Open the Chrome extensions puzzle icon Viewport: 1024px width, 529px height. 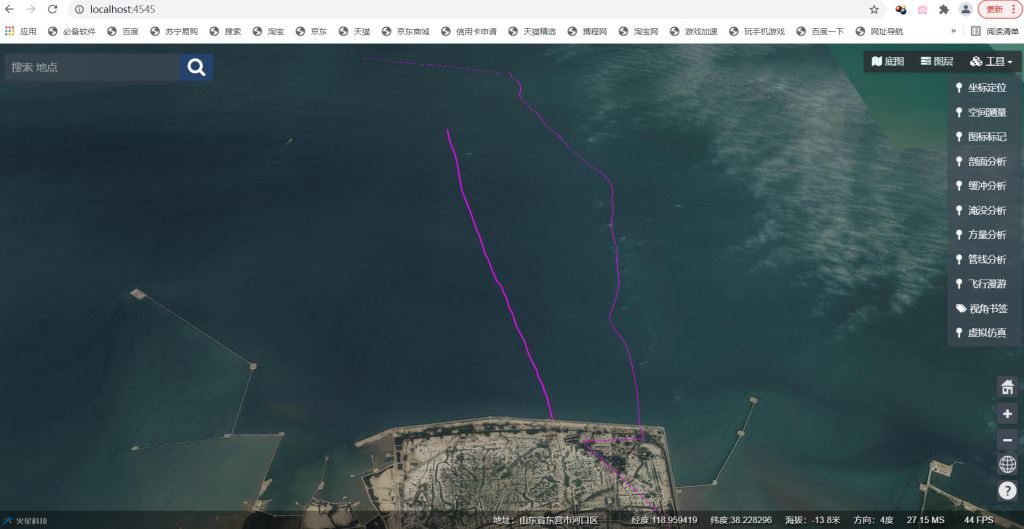point(944,9)
